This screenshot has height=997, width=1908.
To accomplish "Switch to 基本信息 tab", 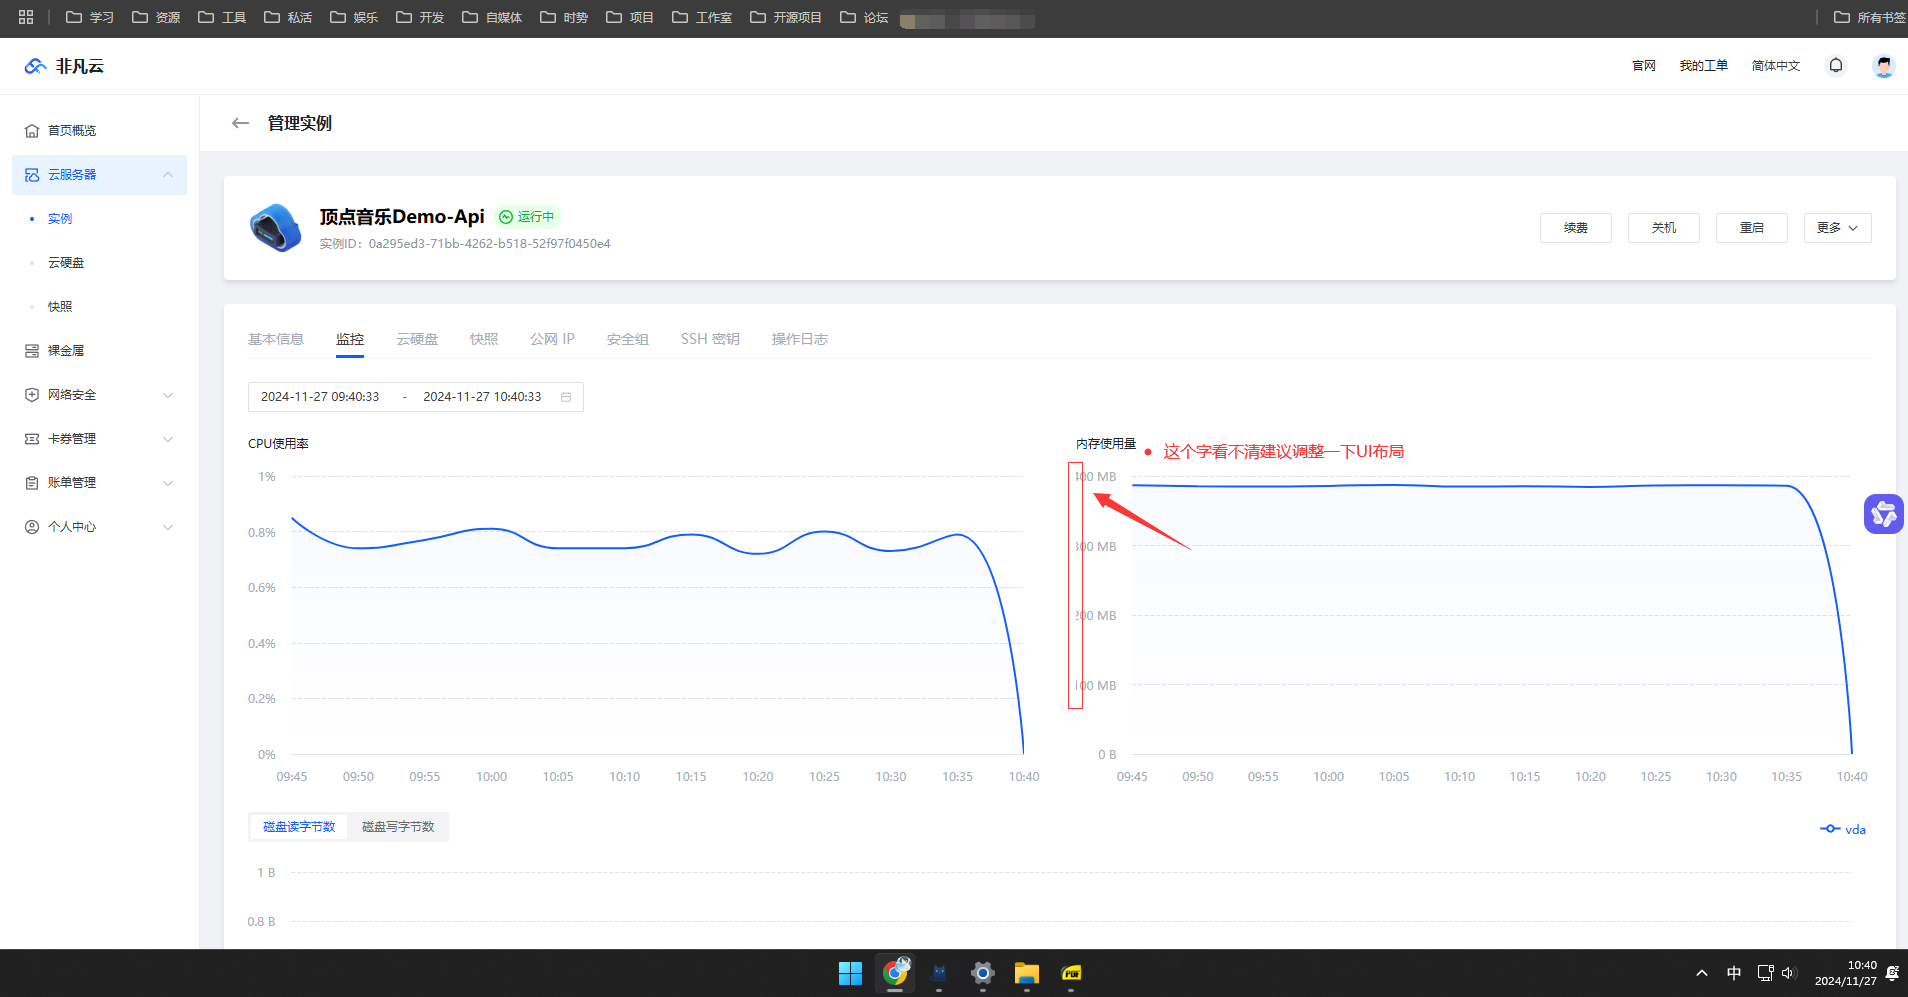I will [x=276, y=339].
